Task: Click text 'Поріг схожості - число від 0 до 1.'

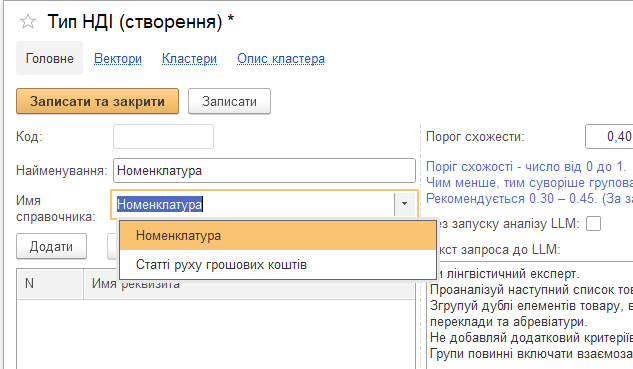Action: (x=526, y=166)
